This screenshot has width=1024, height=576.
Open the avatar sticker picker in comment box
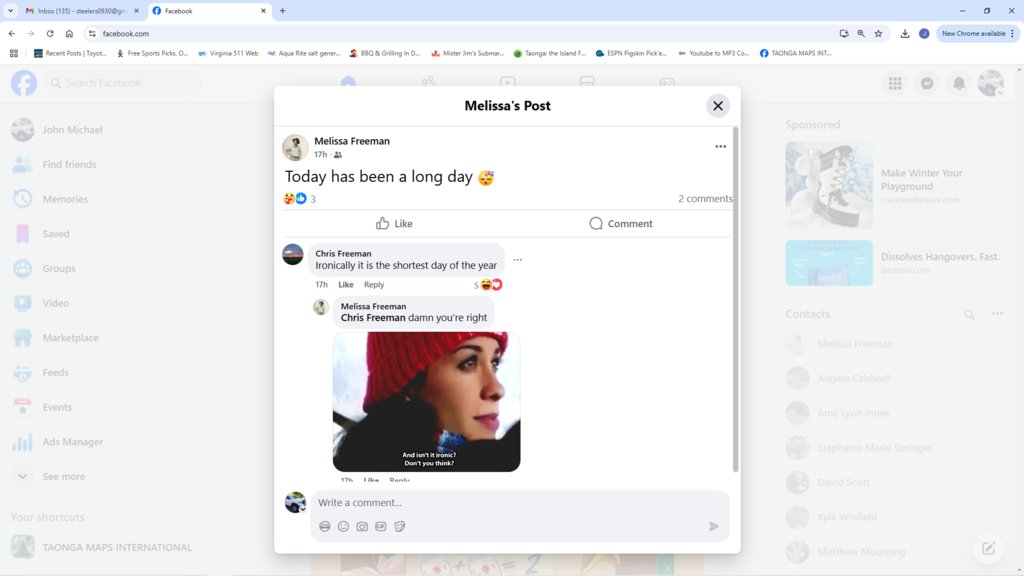(x=325, y=526)
